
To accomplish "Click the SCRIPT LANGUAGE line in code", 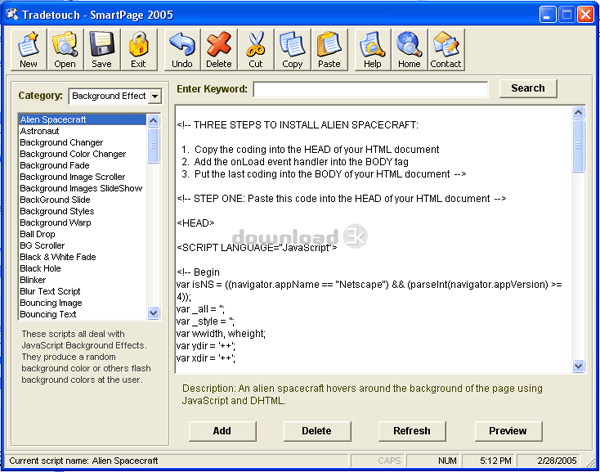I will (257, 248).
